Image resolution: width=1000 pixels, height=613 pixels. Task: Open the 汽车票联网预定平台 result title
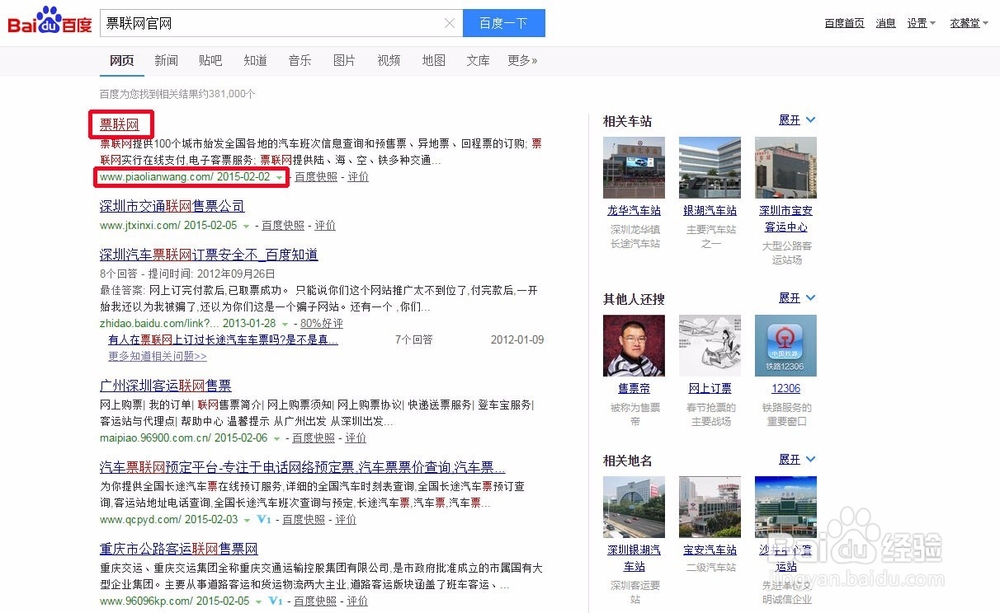tap(302, 467)
